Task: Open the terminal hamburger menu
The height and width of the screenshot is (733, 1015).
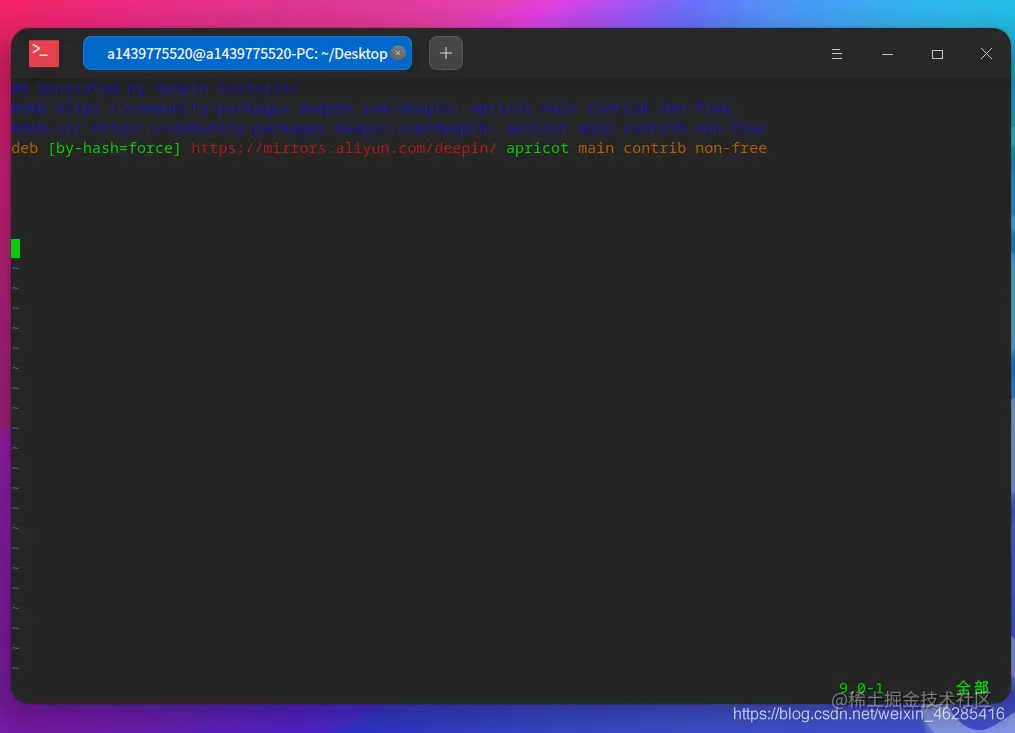Action: click(836, 54)
